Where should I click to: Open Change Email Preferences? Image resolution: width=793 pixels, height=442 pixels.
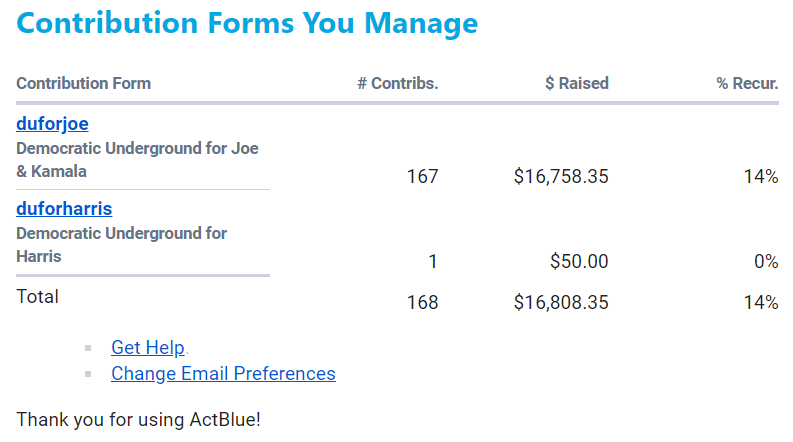223,373
